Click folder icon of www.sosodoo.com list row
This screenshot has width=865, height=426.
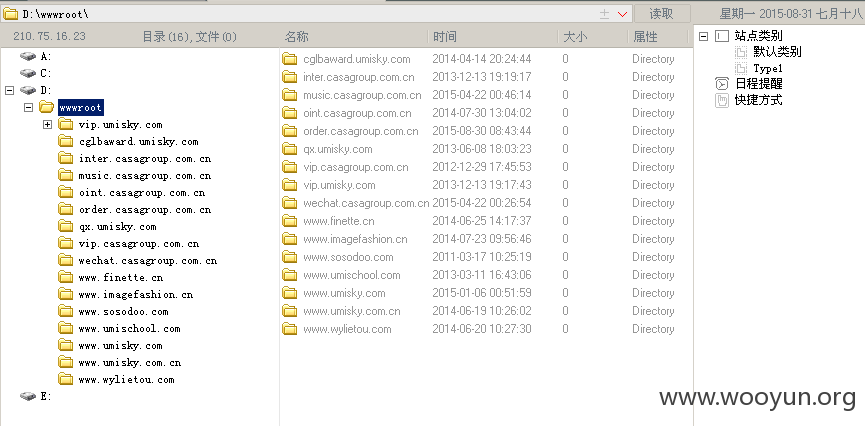coord(290,257)
